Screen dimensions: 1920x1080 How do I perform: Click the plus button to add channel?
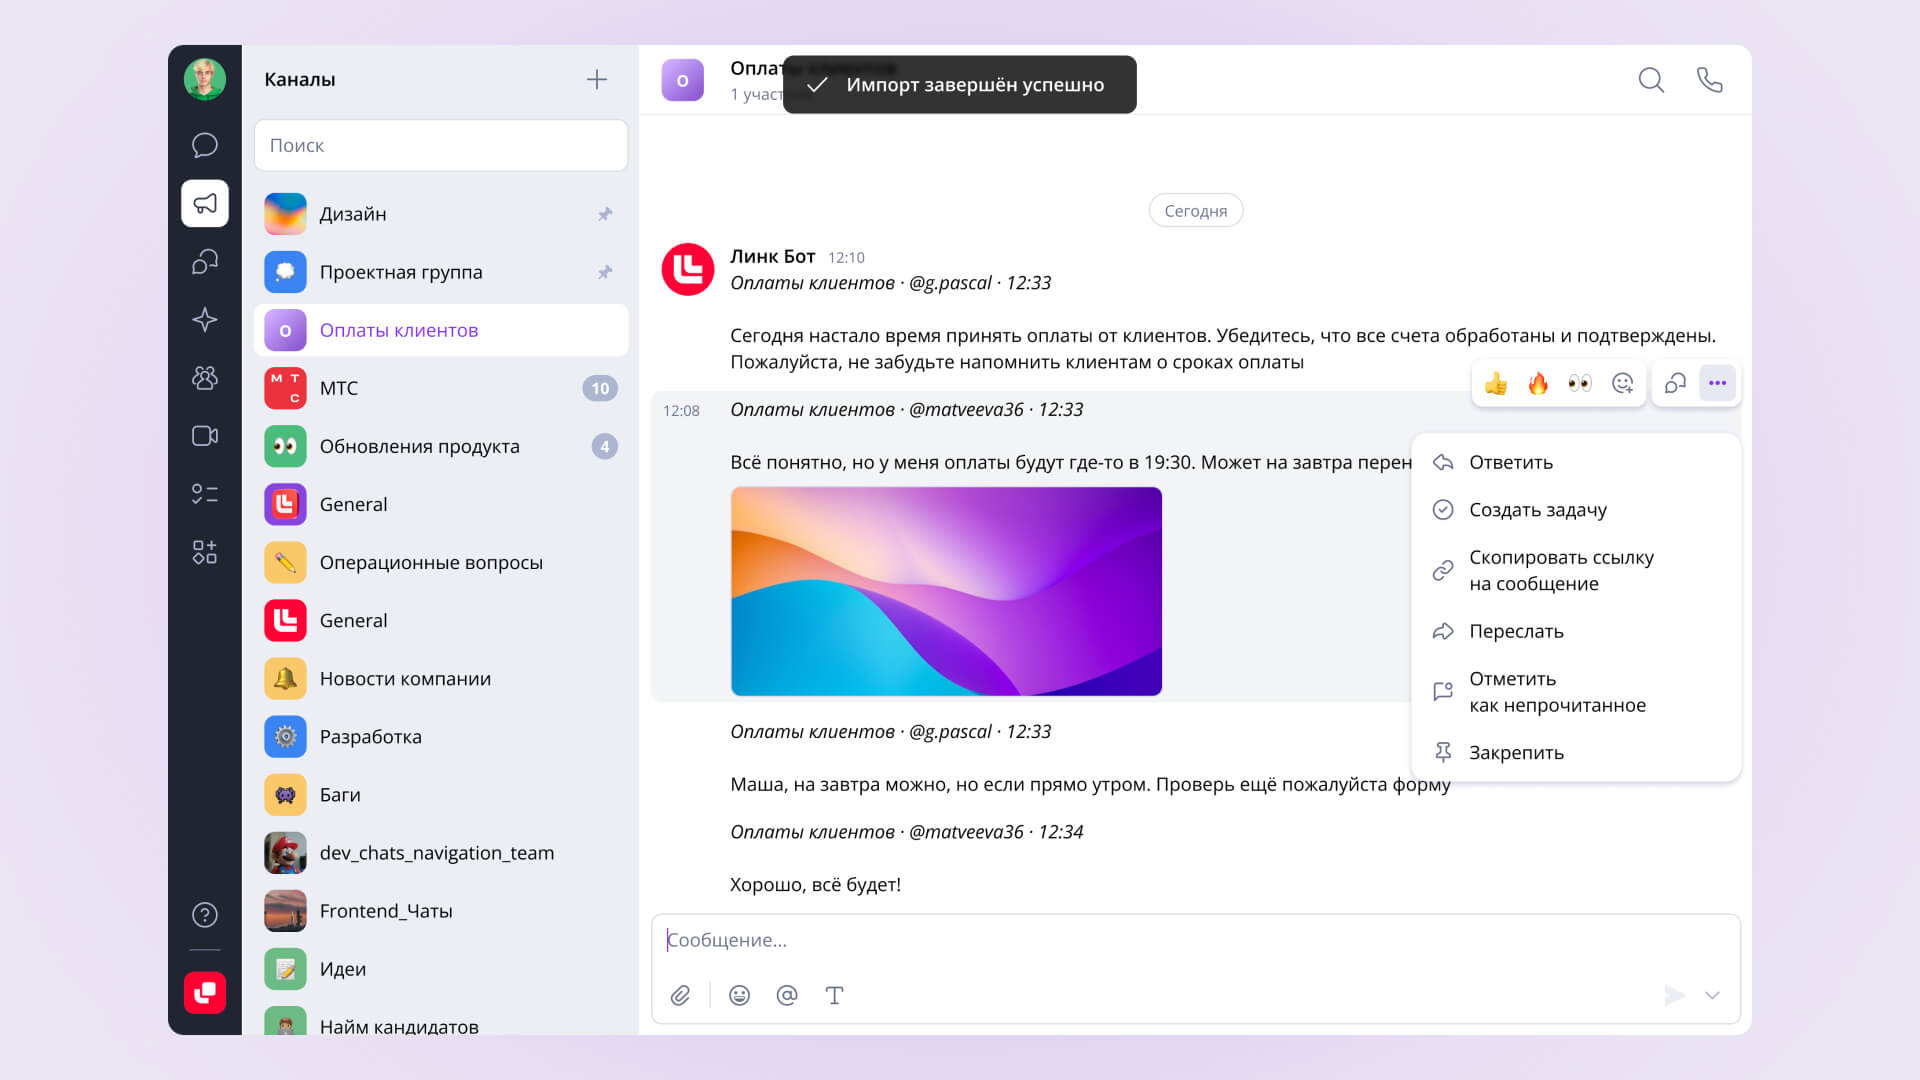tap(597, 80)
